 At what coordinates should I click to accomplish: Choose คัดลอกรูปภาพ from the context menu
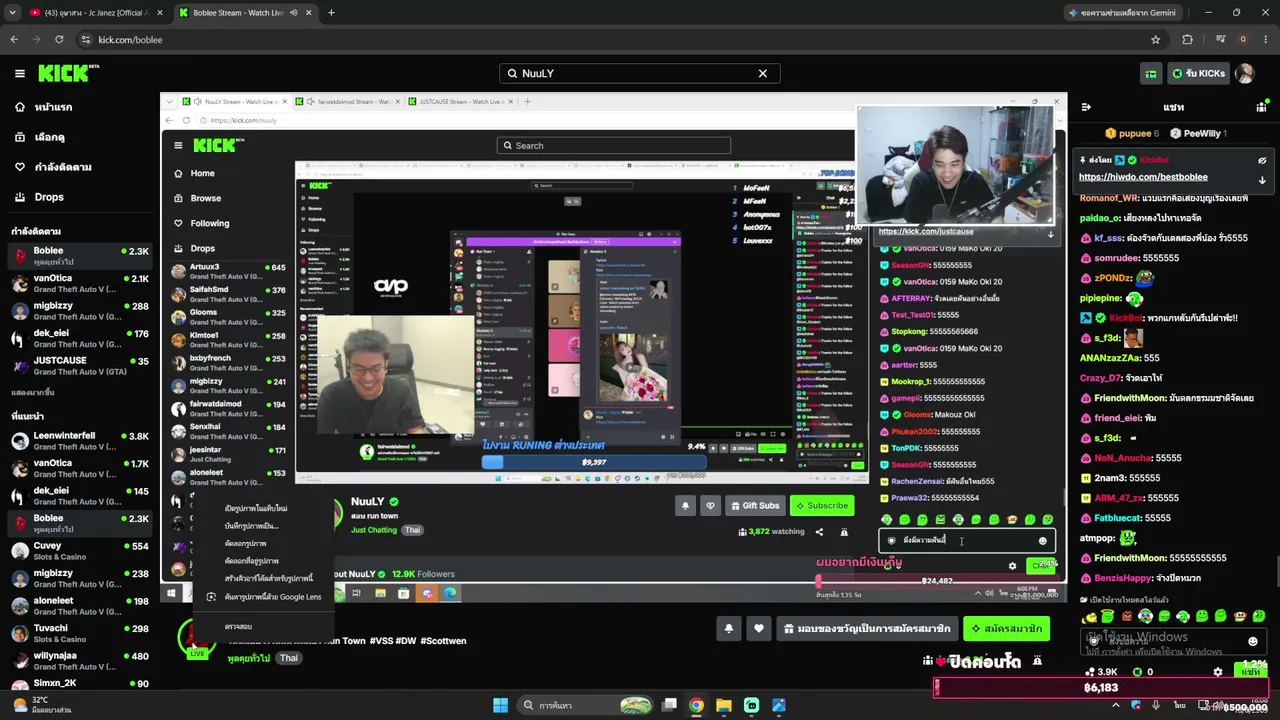(x=245, y=543)
